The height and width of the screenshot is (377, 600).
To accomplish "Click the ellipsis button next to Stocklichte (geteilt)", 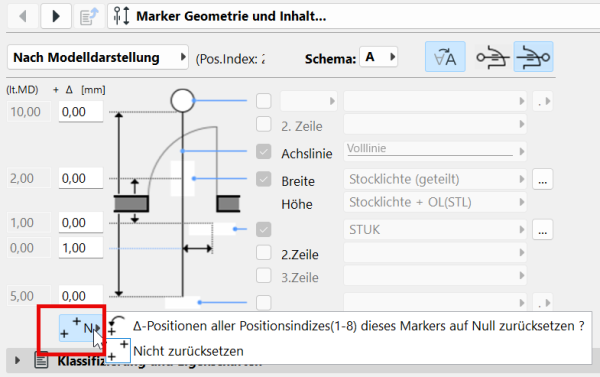I will point(542,179).
